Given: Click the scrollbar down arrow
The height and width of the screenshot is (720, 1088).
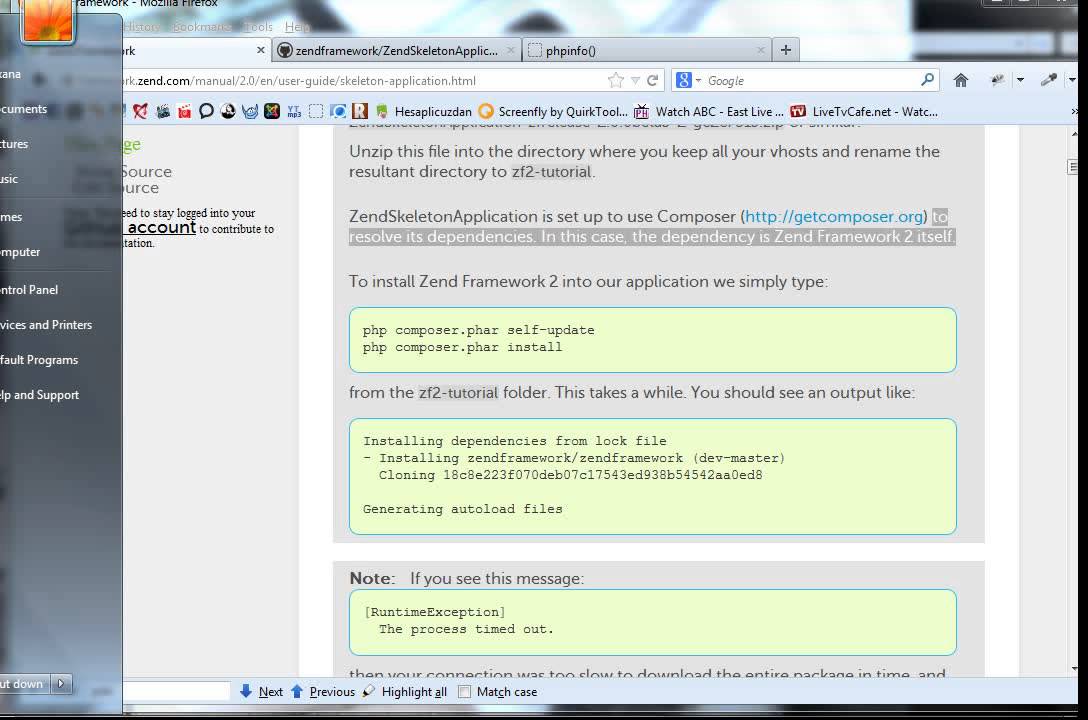Looking at the screenshot, I should point(1074,669).
